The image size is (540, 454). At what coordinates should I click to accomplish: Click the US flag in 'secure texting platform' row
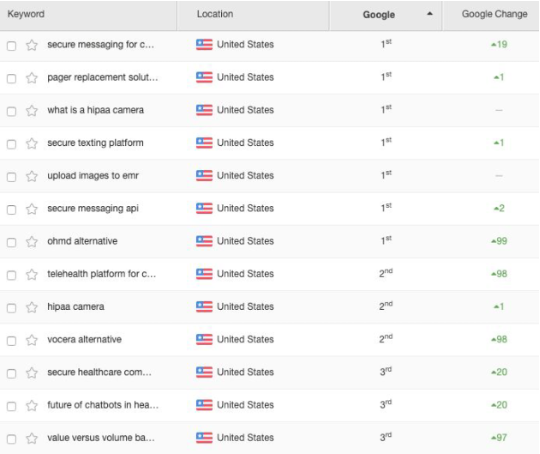tap(204, 143)
